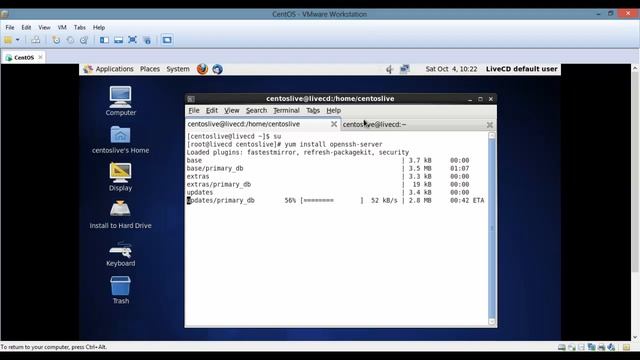
Task: Open GNOME Places menu
Action: (150, 69)
